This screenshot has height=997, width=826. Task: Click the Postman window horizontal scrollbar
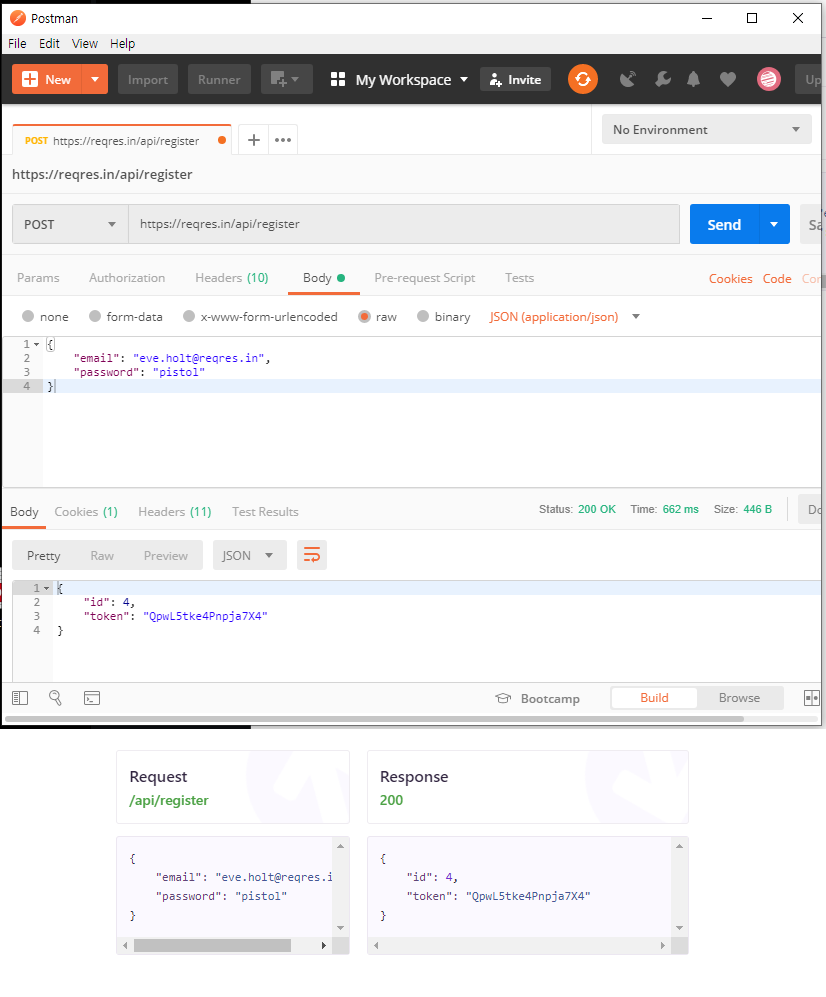[x=375, y=719]
